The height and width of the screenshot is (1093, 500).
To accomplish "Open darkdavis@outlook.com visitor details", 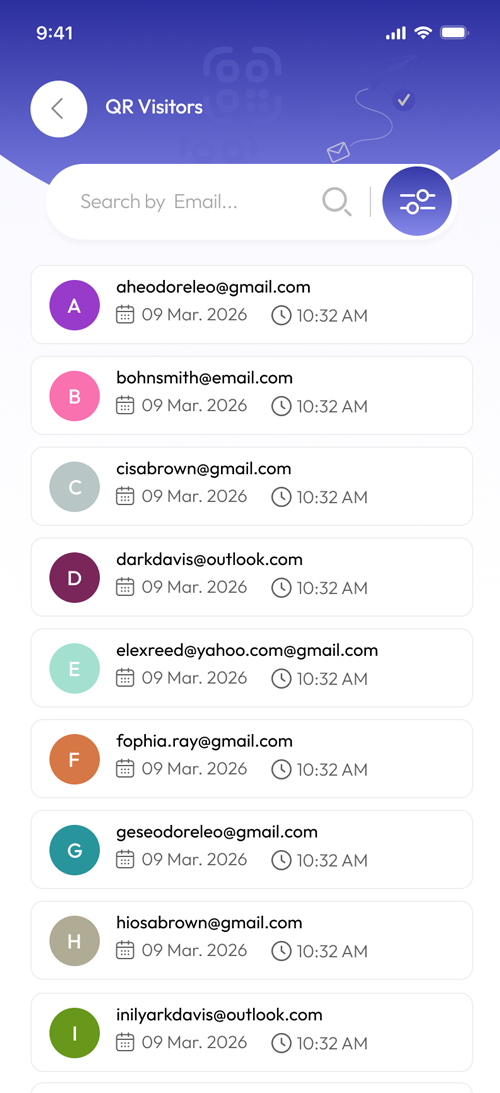I will point(252,577).
